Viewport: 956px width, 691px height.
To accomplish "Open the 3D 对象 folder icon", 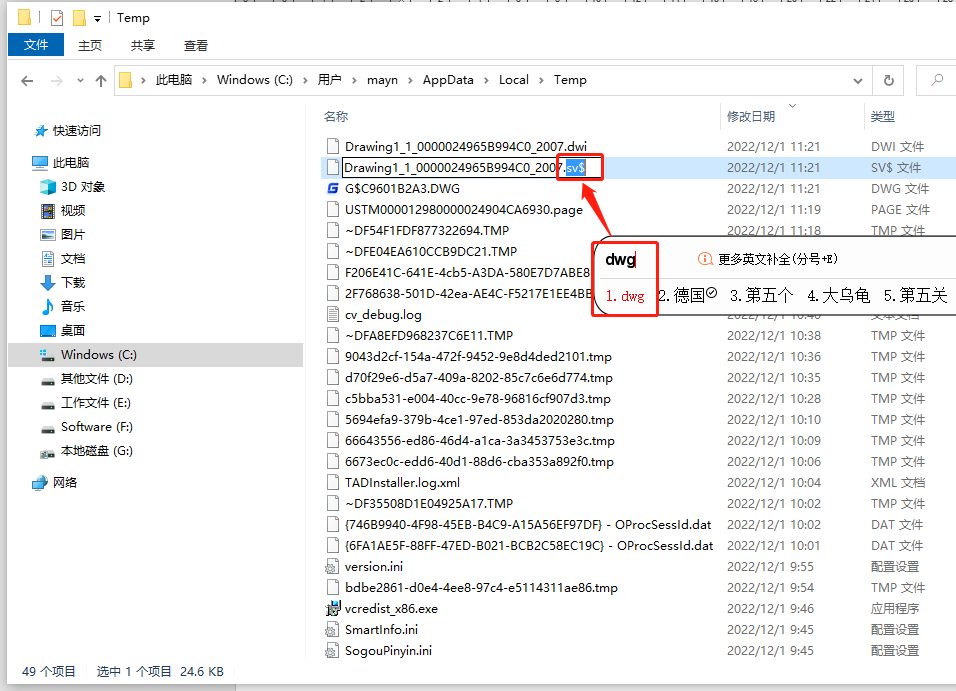I will 47,187.
